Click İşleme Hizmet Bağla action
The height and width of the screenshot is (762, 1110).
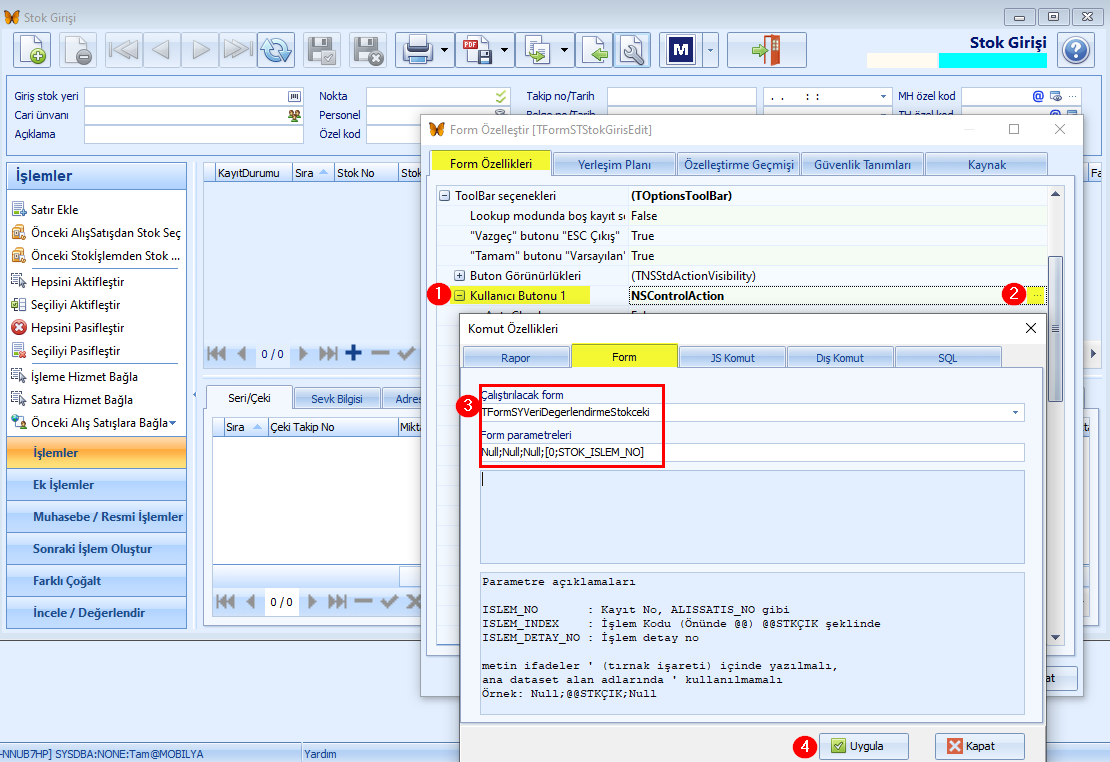point(84,377)
